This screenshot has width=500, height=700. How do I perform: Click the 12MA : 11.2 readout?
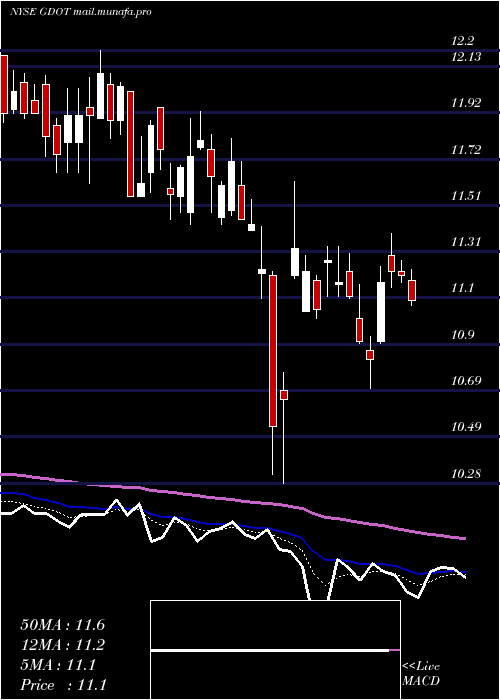click(62, 645)
